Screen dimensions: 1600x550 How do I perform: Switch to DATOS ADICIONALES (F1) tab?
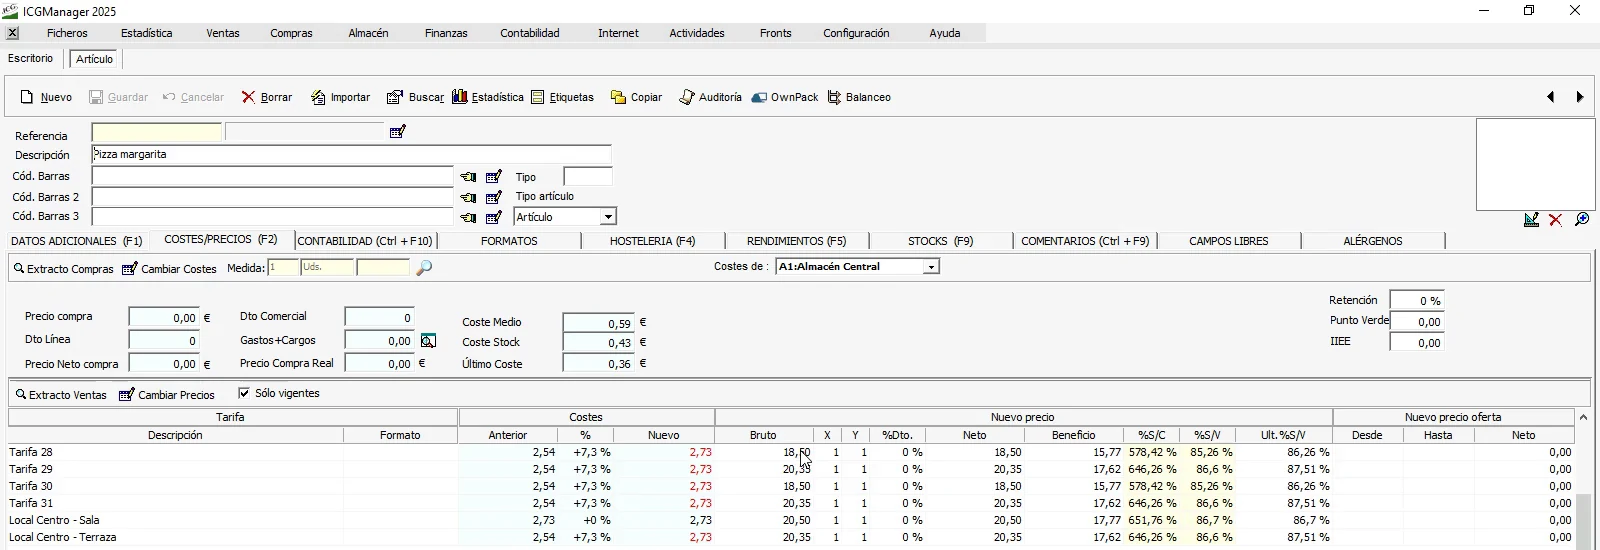[77, 241]
